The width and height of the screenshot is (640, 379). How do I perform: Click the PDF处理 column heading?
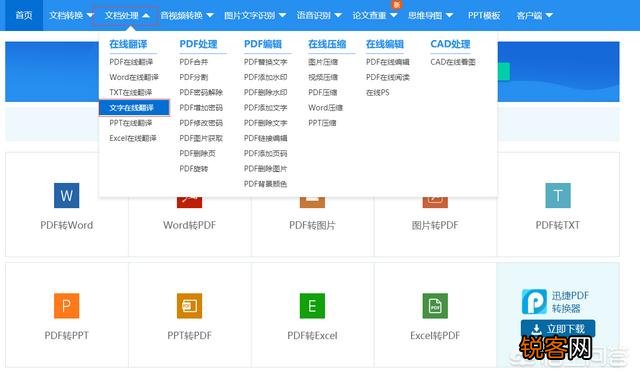[198, 44]
